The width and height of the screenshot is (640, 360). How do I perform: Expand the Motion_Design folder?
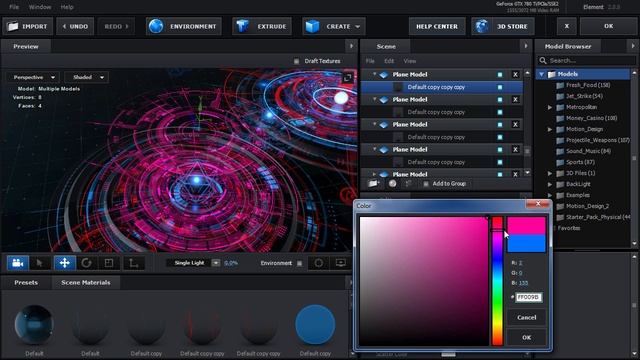tap(550, 129)
